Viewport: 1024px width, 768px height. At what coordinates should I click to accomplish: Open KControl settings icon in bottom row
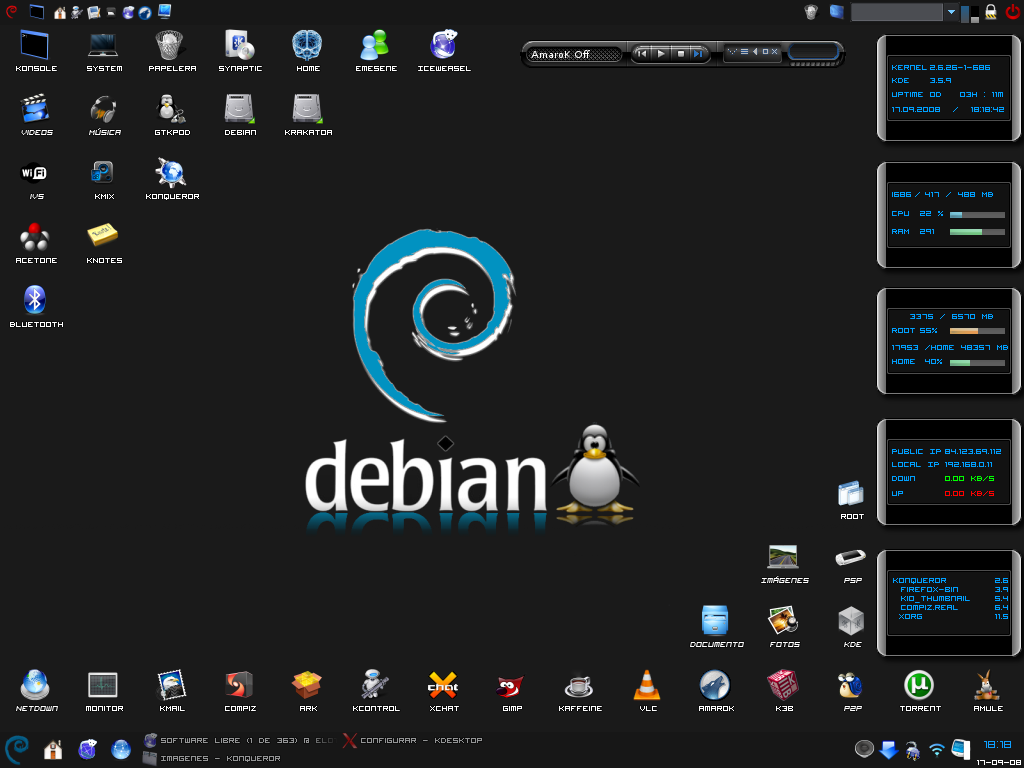[x=375, y=685]
